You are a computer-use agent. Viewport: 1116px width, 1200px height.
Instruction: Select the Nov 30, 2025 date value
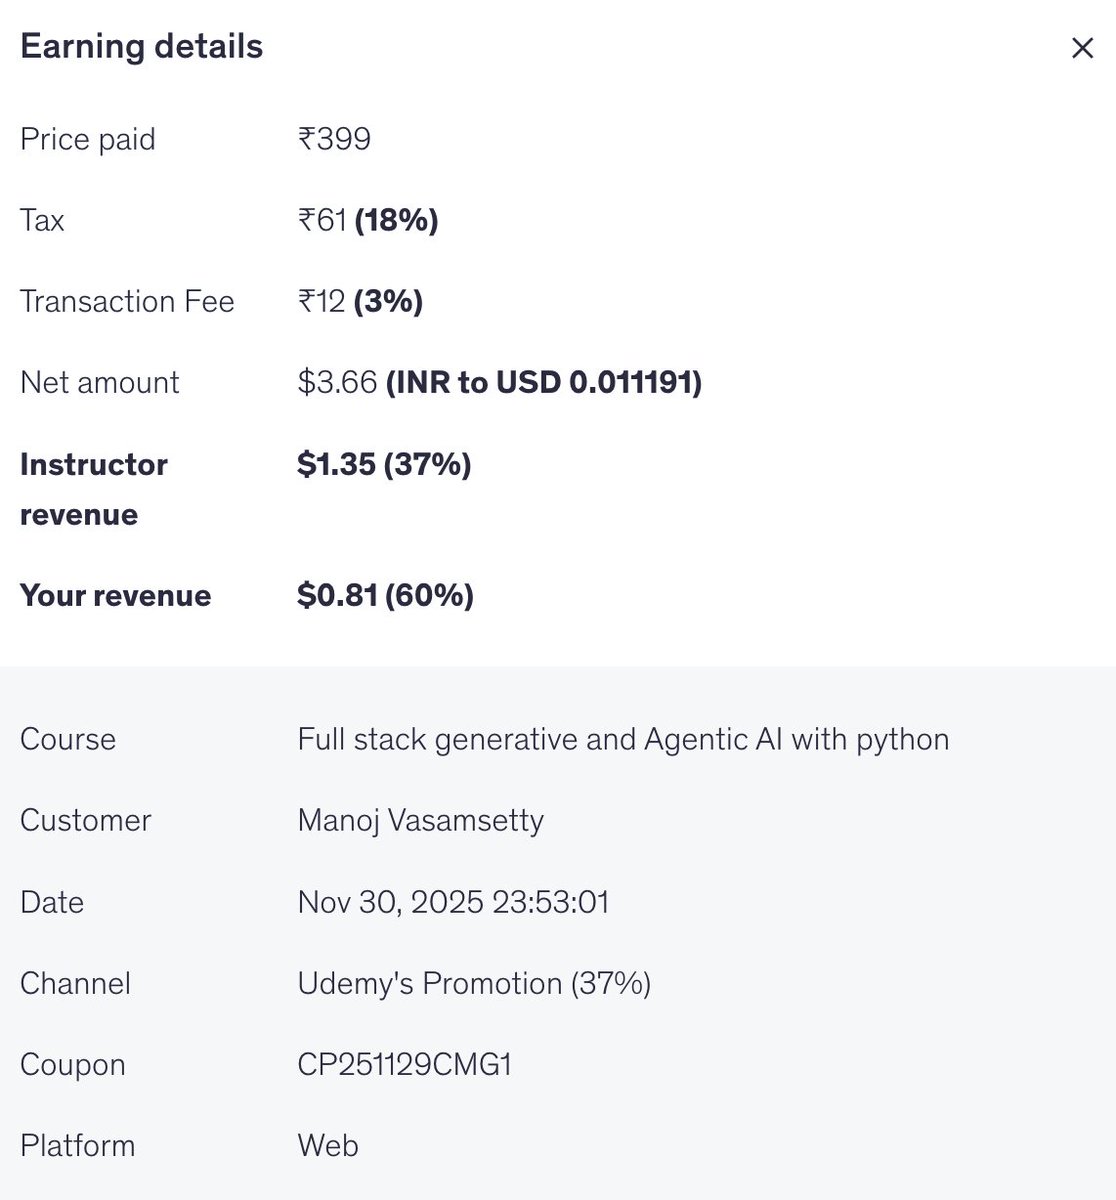click(x=452, y=902)
